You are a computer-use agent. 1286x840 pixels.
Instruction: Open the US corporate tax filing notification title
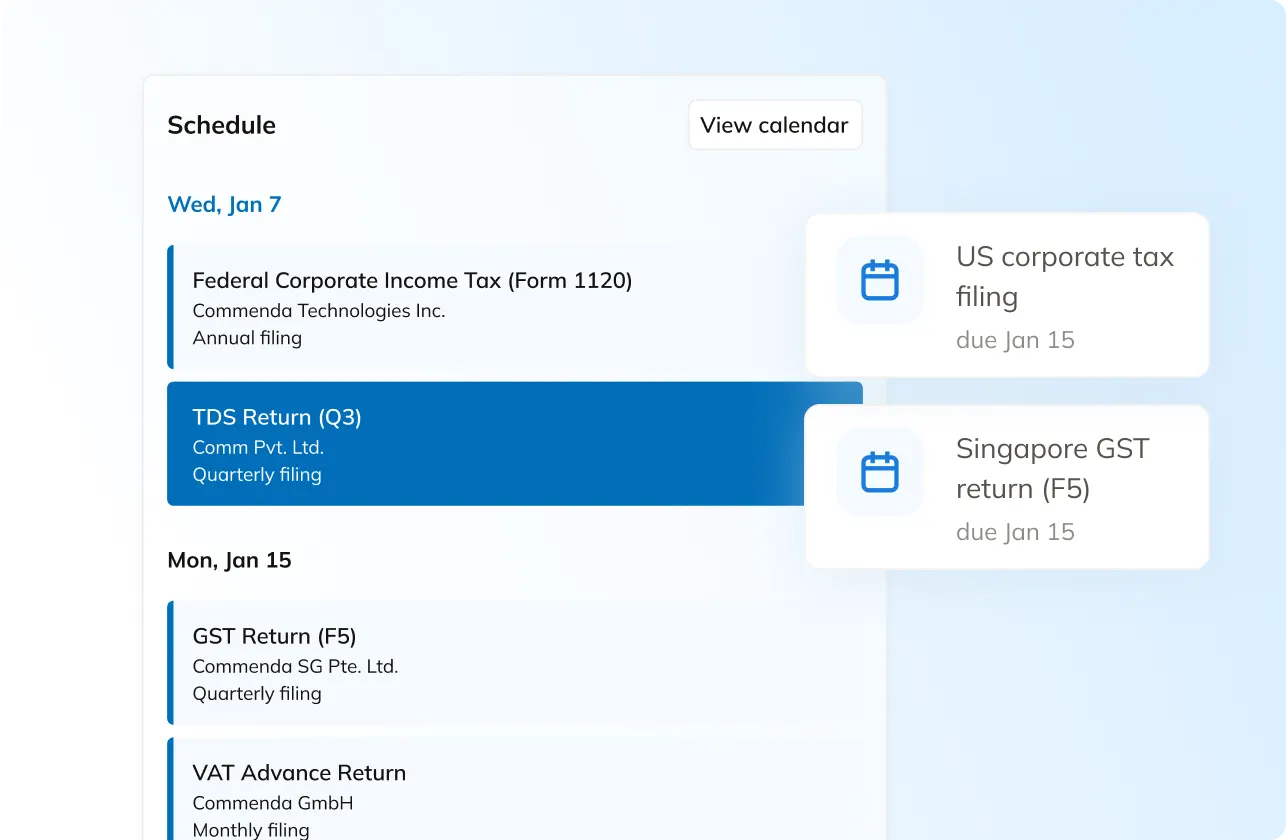(x=1064, y=276)
